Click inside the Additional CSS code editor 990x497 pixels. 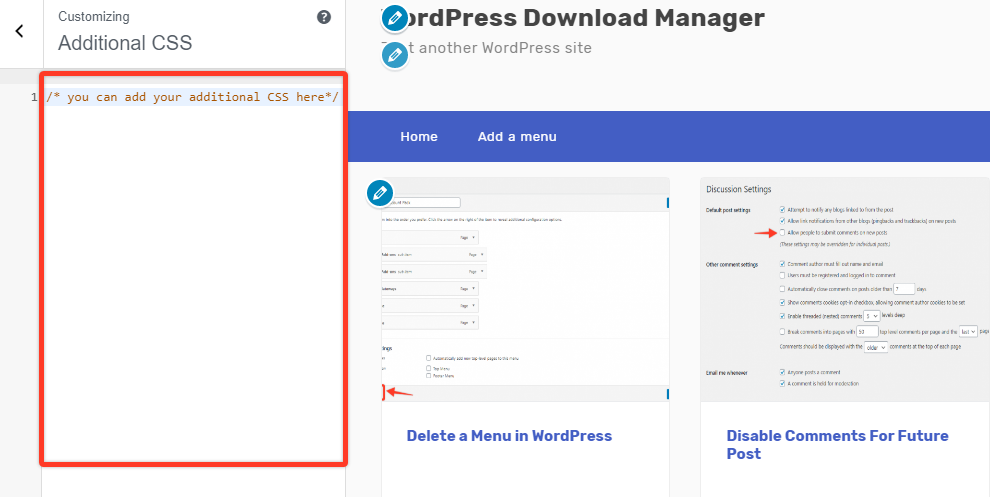(x=194, y=270)
